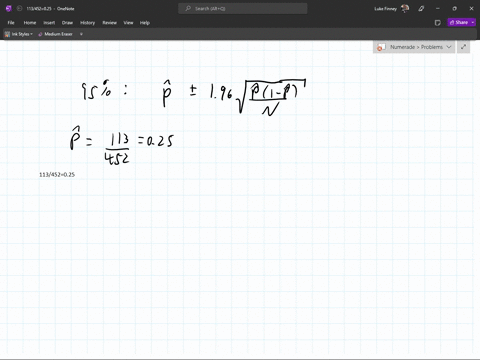This screenshot has width=480, height=360.
Task: Click the OneNote app icon in title bar
Action: (9, 8)
